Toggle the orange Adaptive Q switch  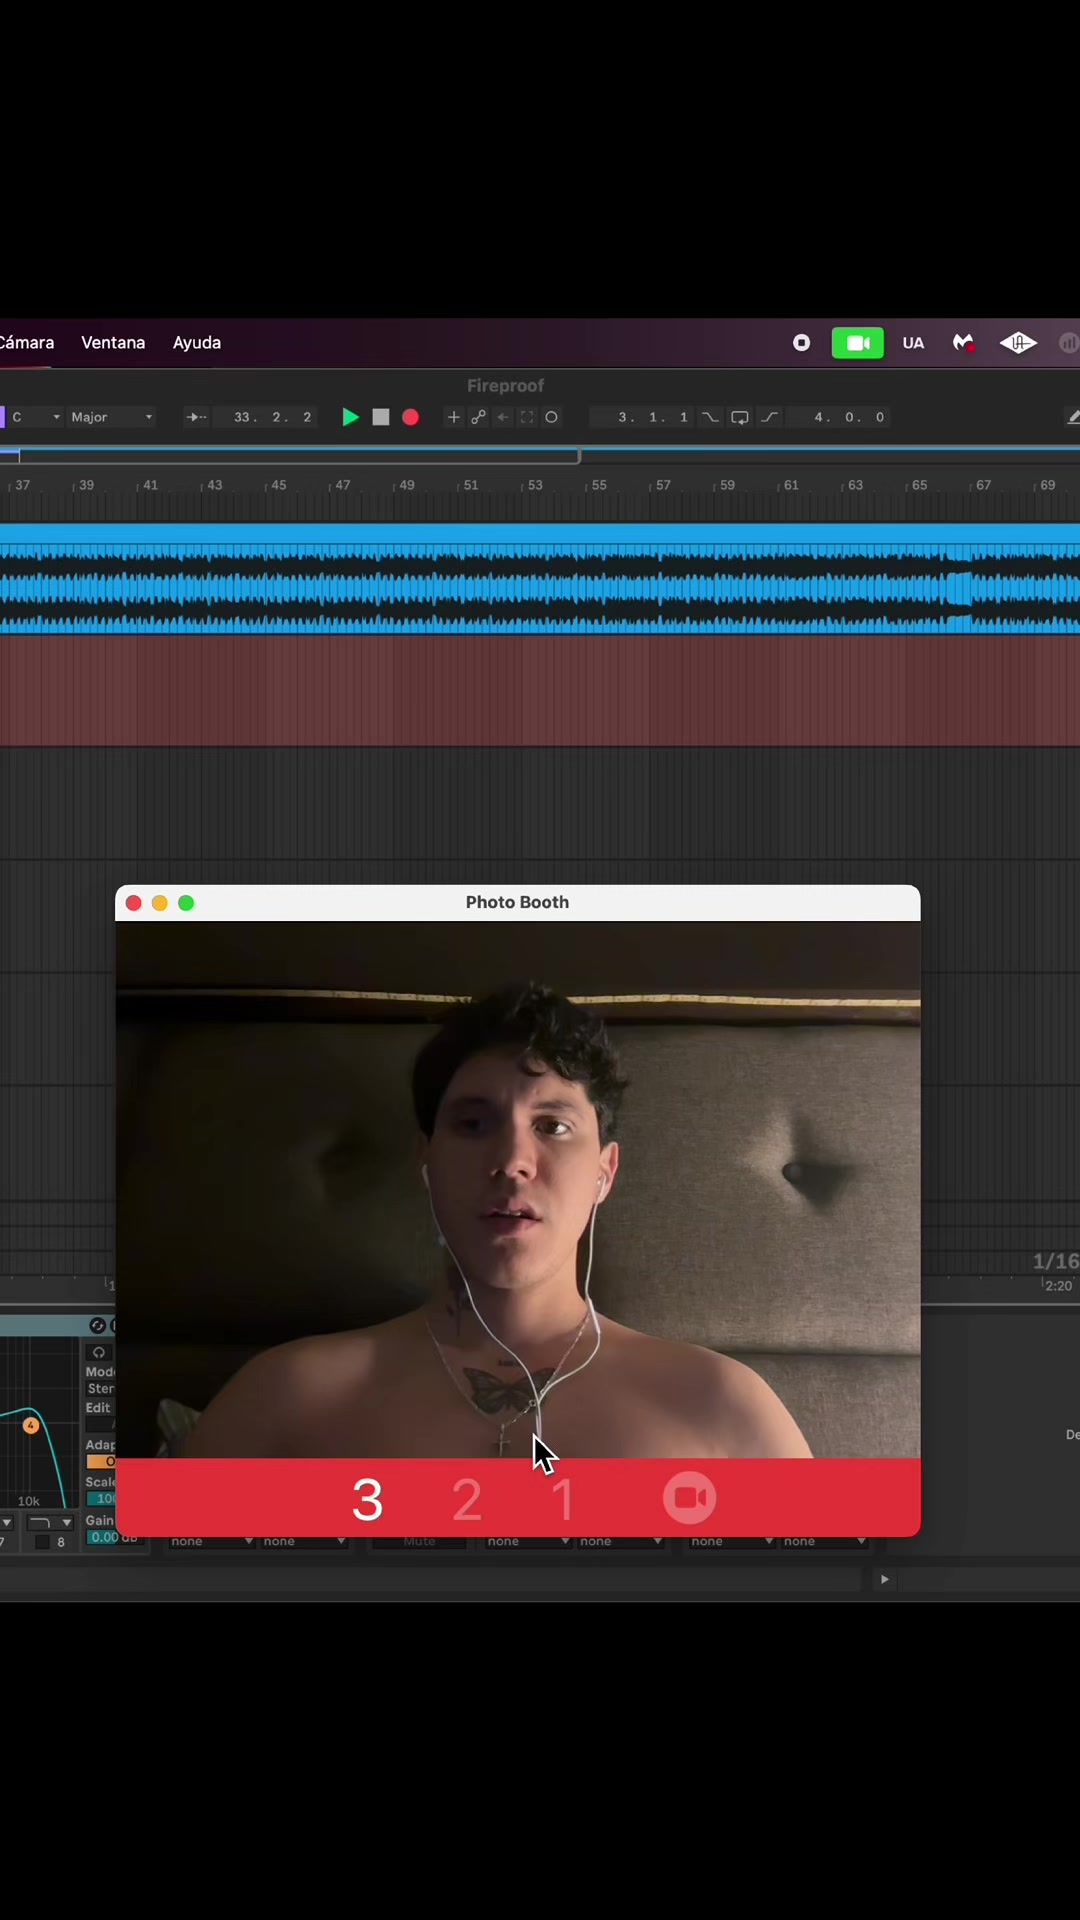pos(101,1462)
